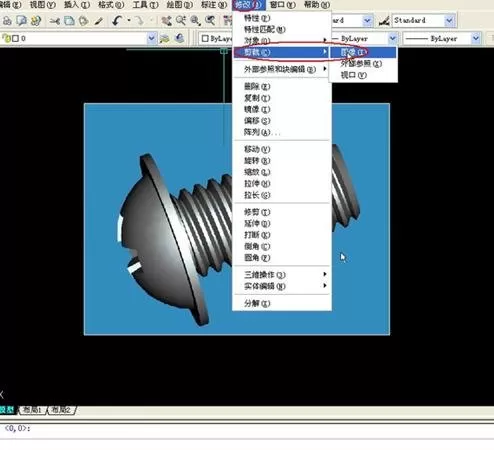Select 外部参照 (X) in the clip submenu
The image size is (494, 450).
363,63
